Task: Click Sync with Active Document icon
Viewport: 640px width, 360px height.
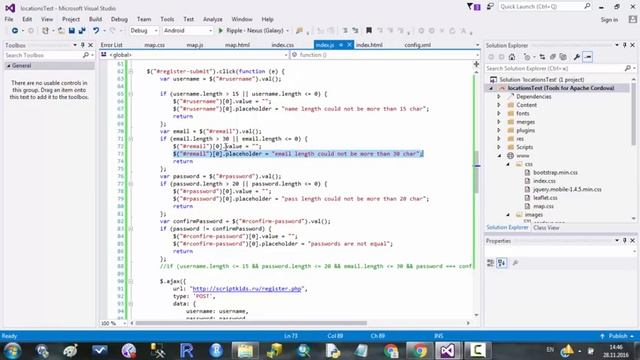Action: coord(542,57)
